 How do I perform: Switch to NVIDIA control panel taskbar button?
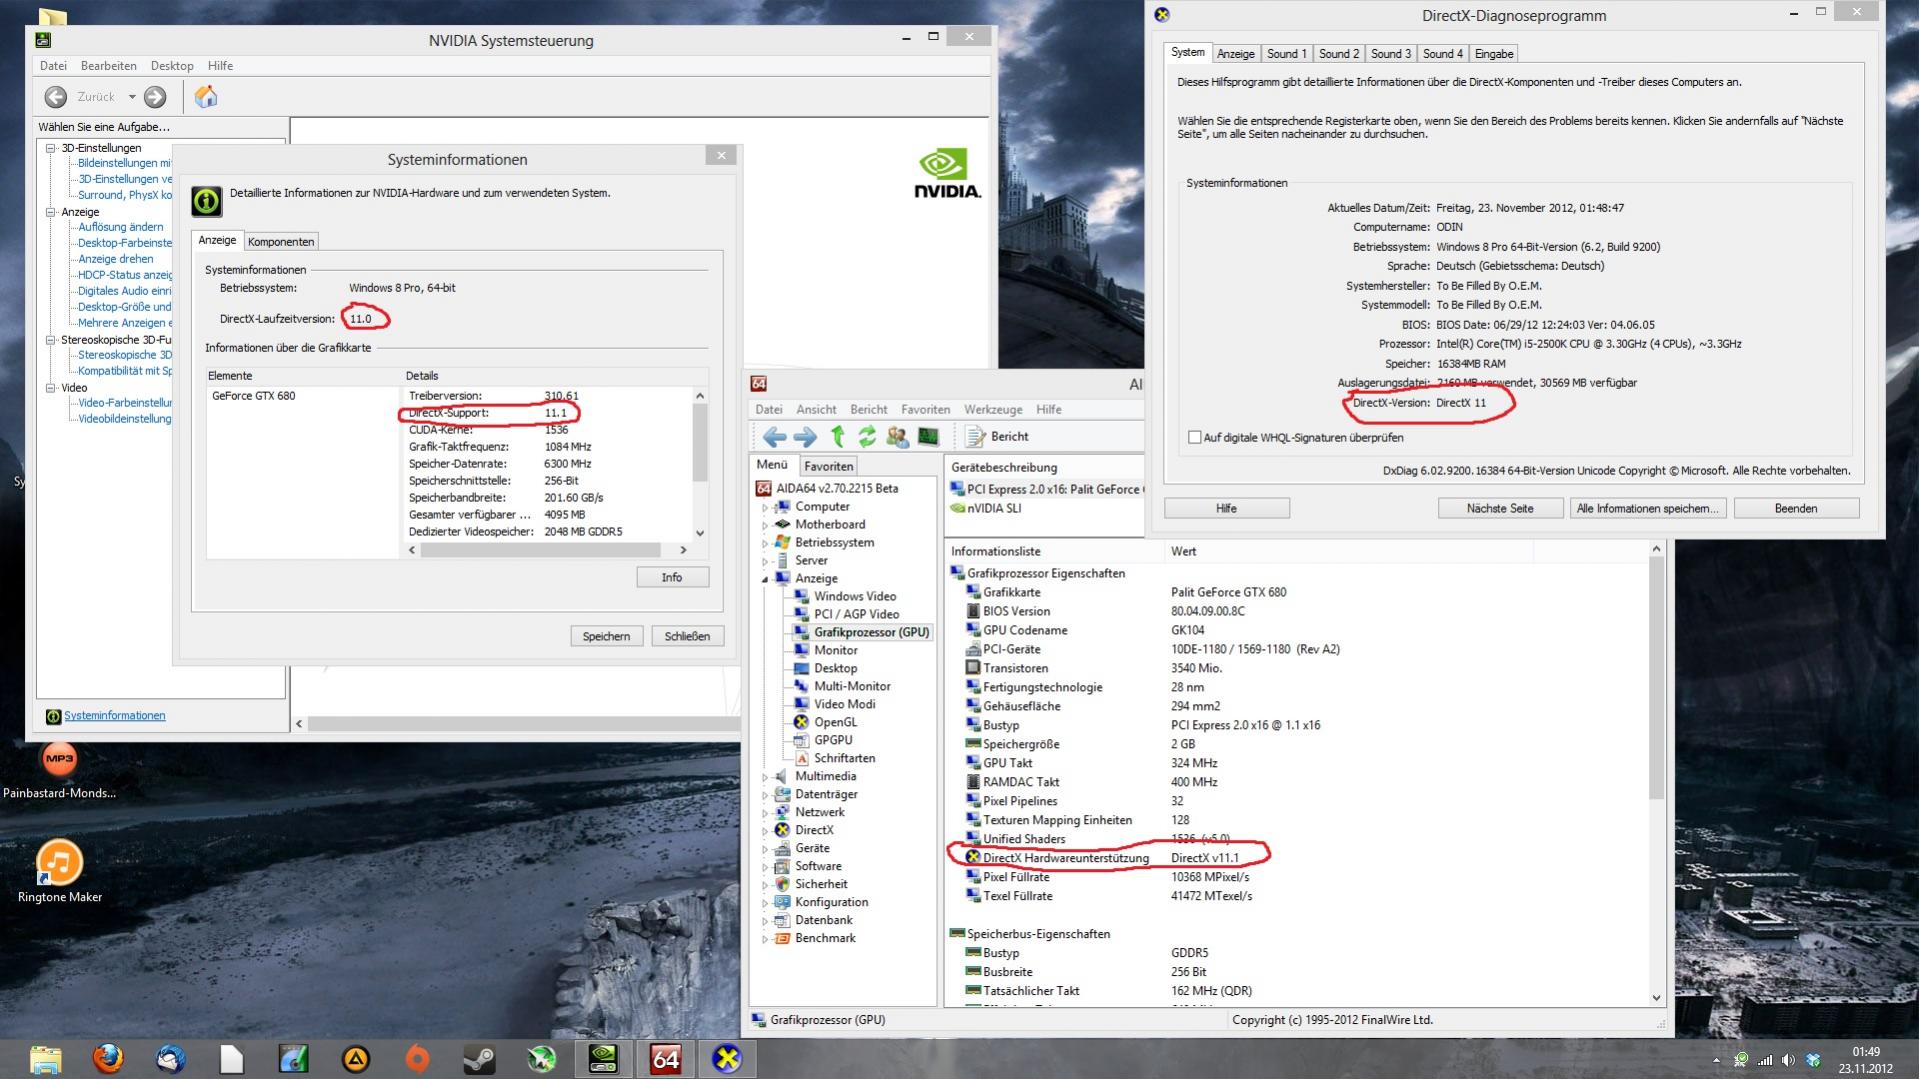(603, 1058)
